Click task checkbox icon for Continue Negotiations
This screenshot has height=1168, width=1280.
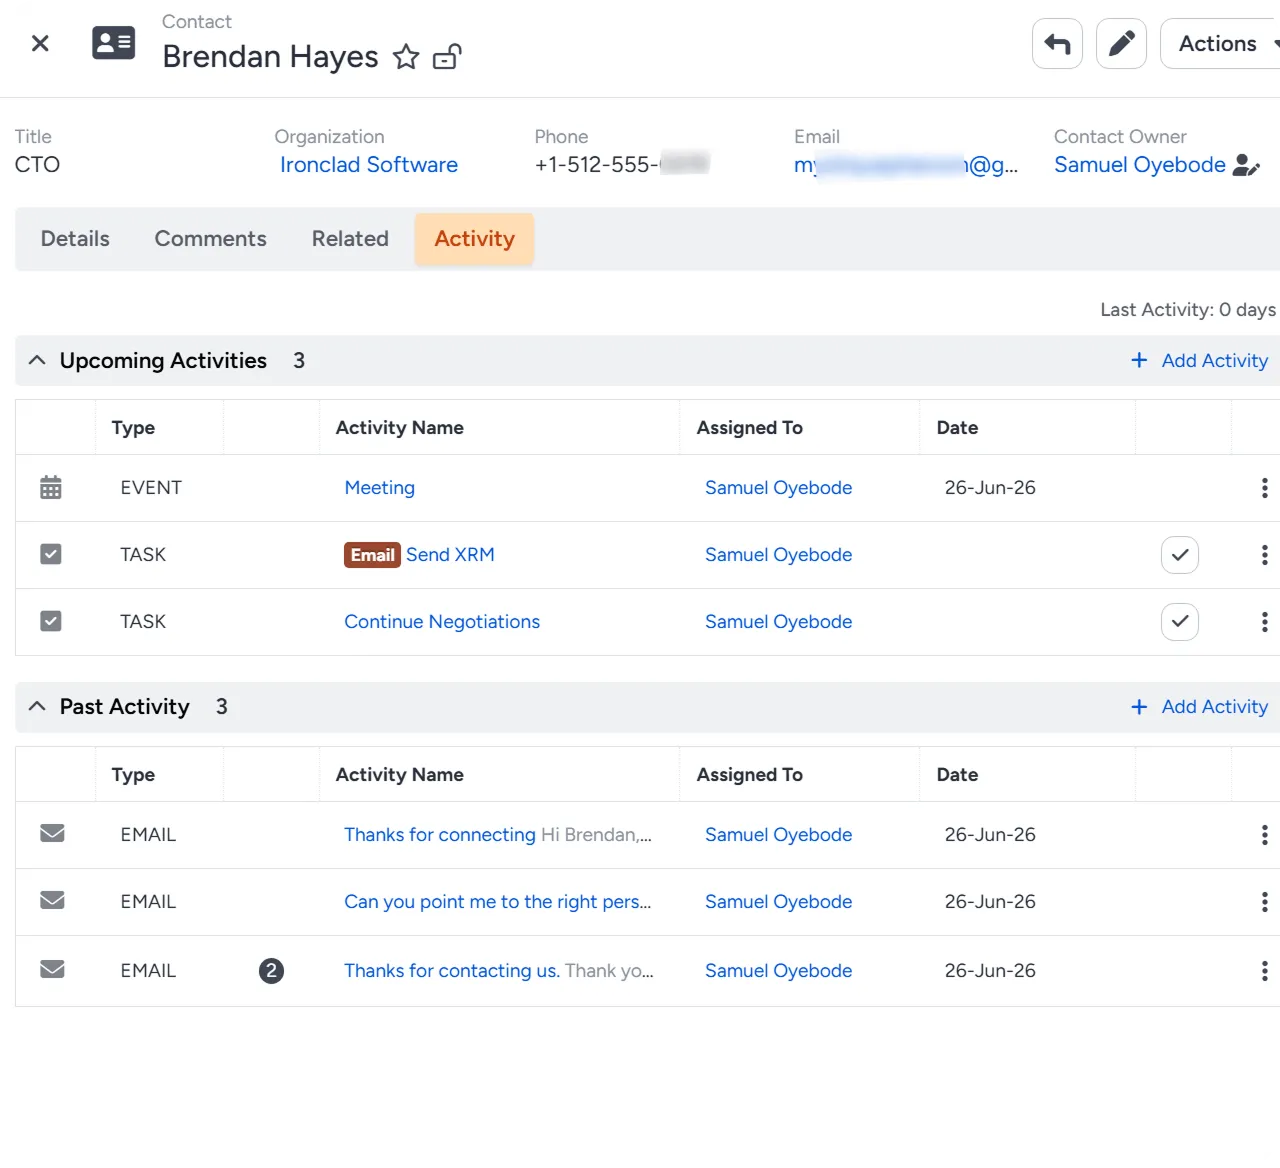point(51,621)
